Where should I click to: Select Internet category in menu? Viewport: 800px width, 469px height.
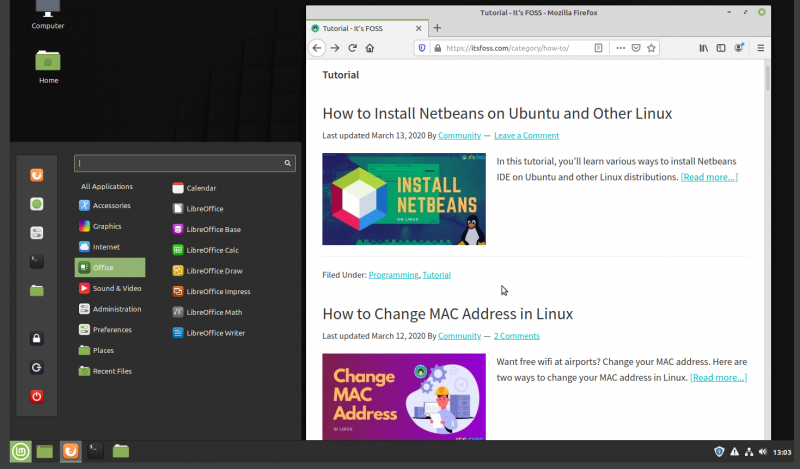pyautogui.click(x=110, y=247)
